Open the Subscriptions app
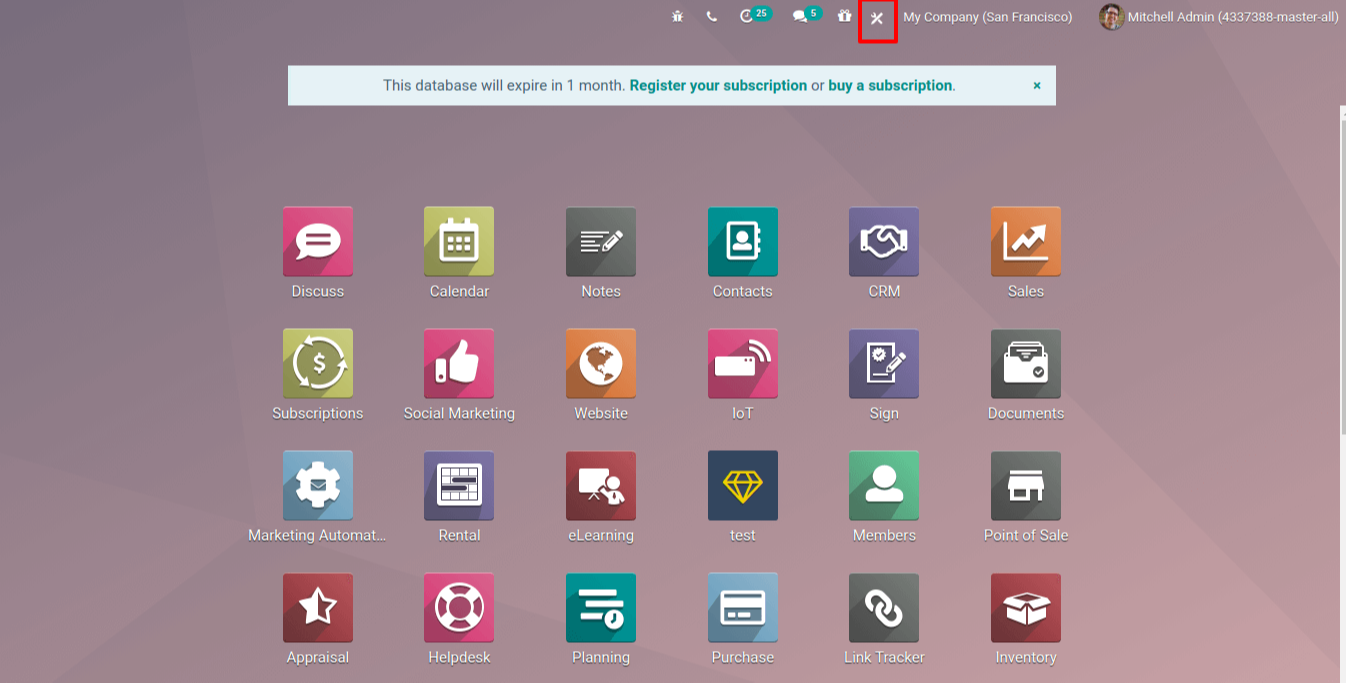Screen dimensions: 1346x683 point(318,364)
